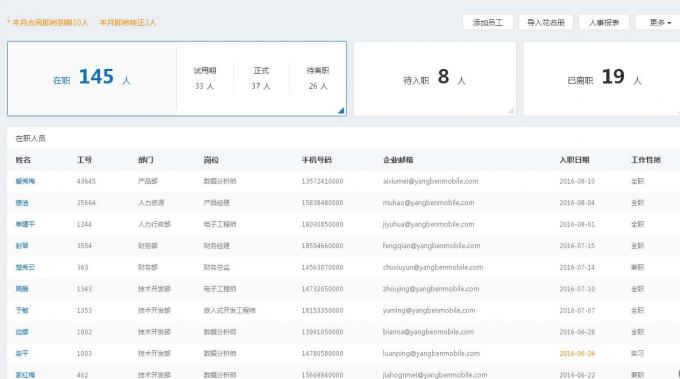Screen dimensions: 680x379
Task: Open the 人事报表 report button
Action: pos(604,23)
